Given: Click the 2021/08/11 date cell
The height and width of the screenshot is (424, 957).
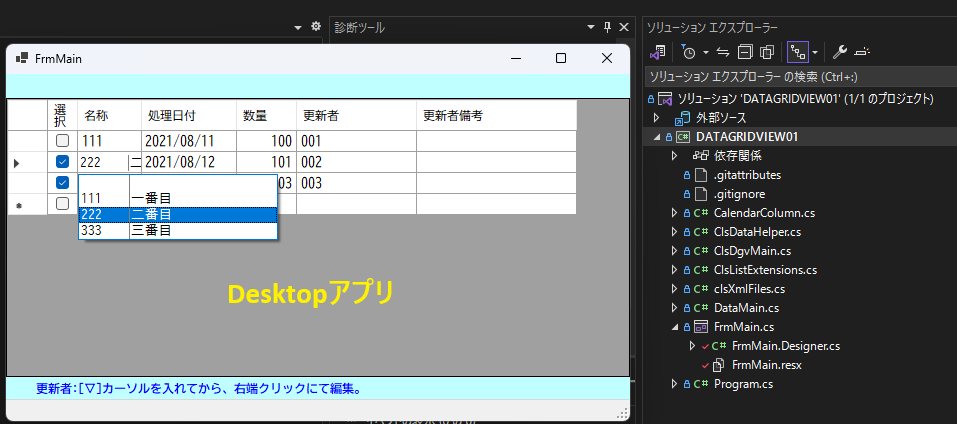Looking at the screenshot, I should pos(189,141).
